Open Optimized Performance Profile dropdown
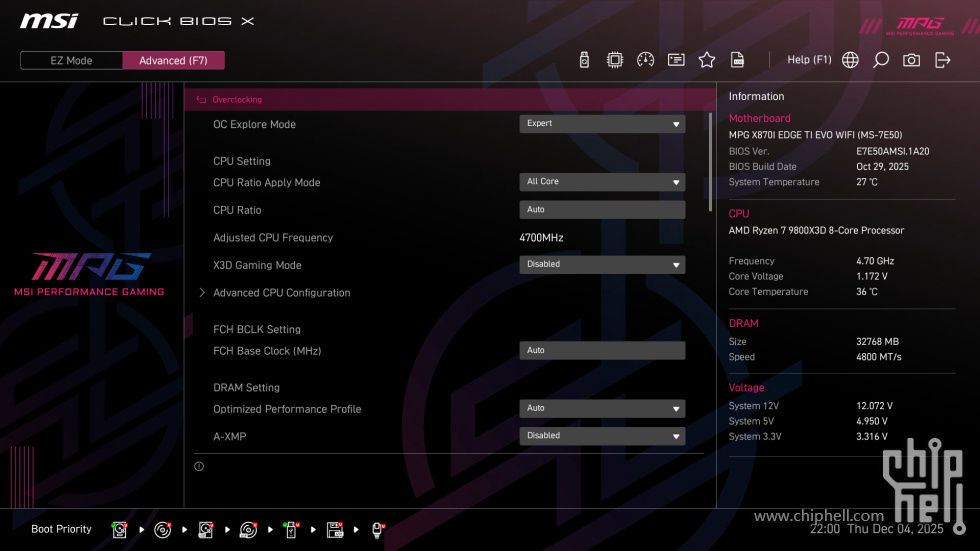This screenshot has height=551, width=980. (x=602, y=408)
